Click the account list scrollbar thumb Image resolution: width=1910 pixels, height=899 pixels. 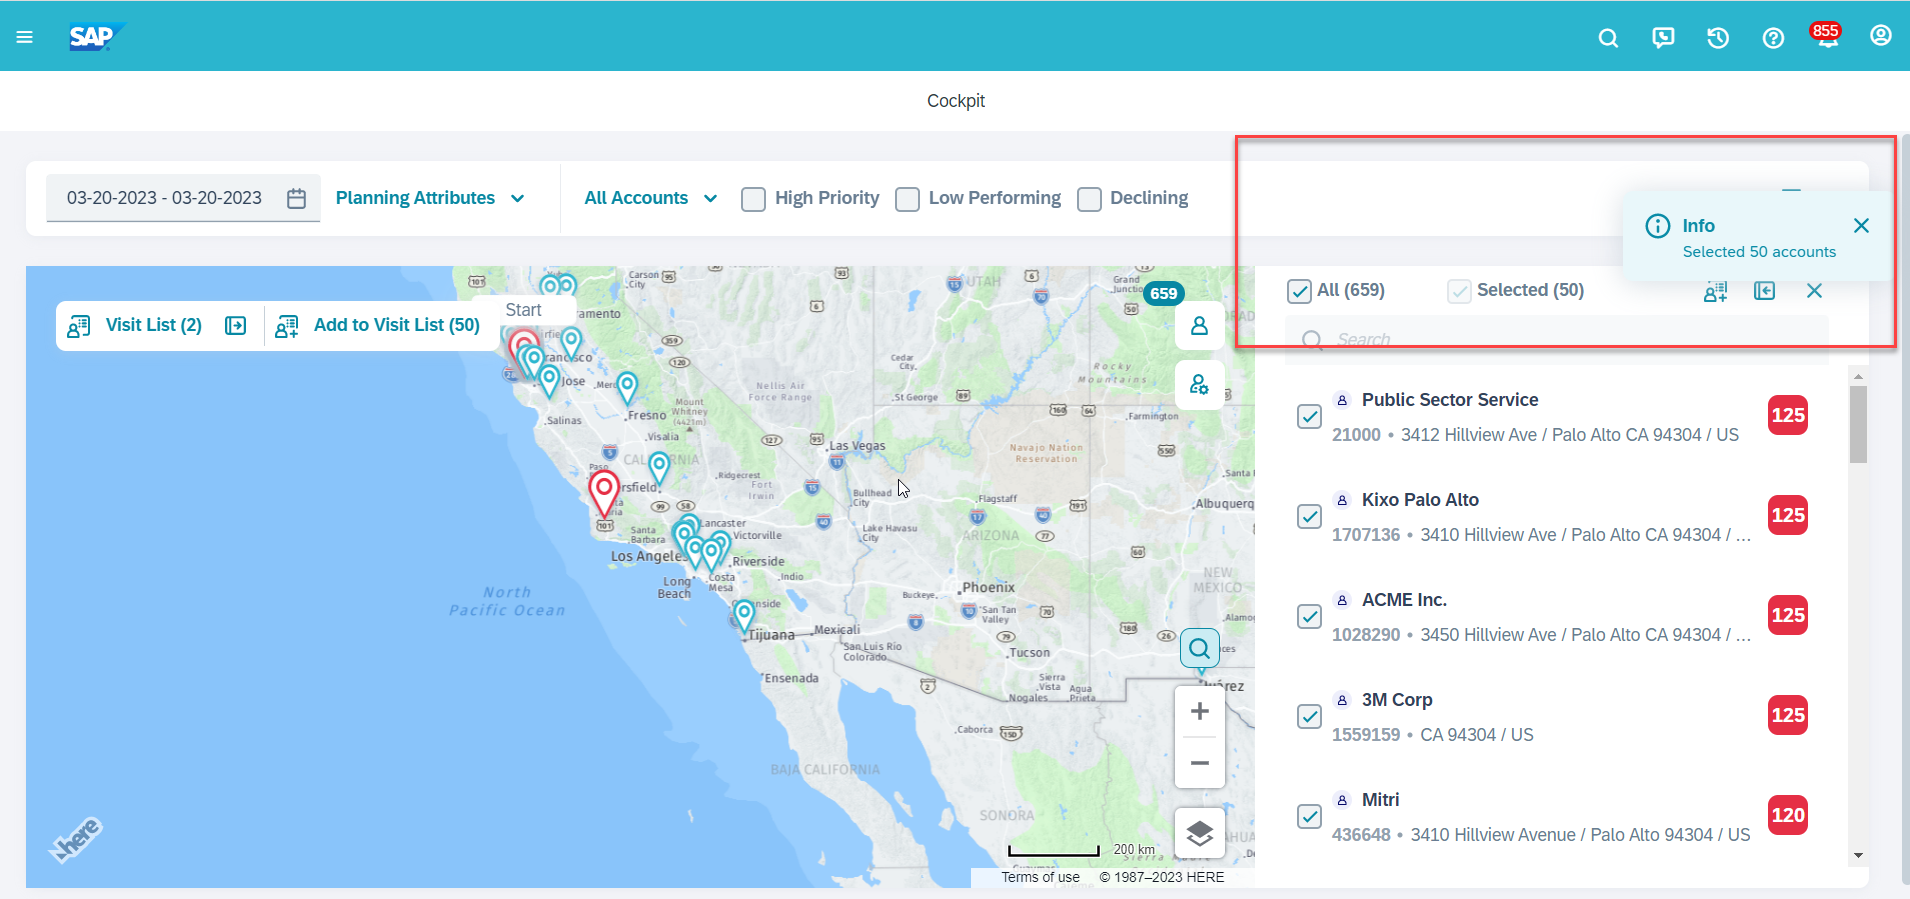coord(1858,424)
